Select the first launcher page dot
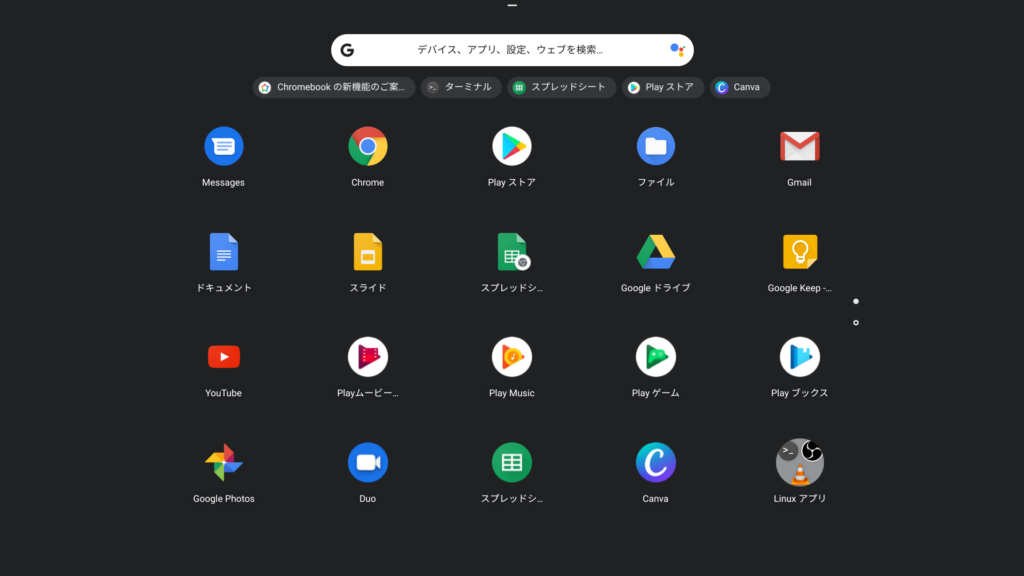 click(856, 302)
